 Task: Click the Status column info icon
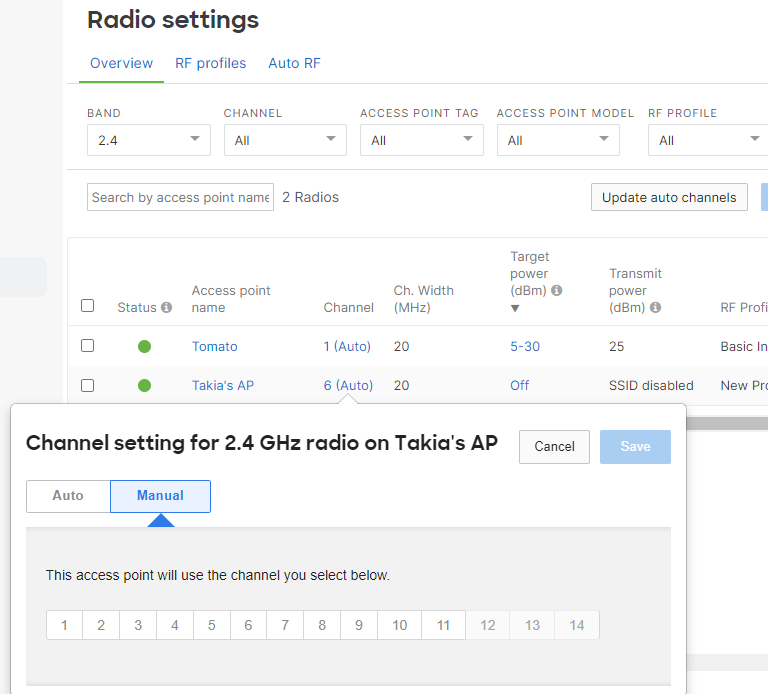point(167,307)
